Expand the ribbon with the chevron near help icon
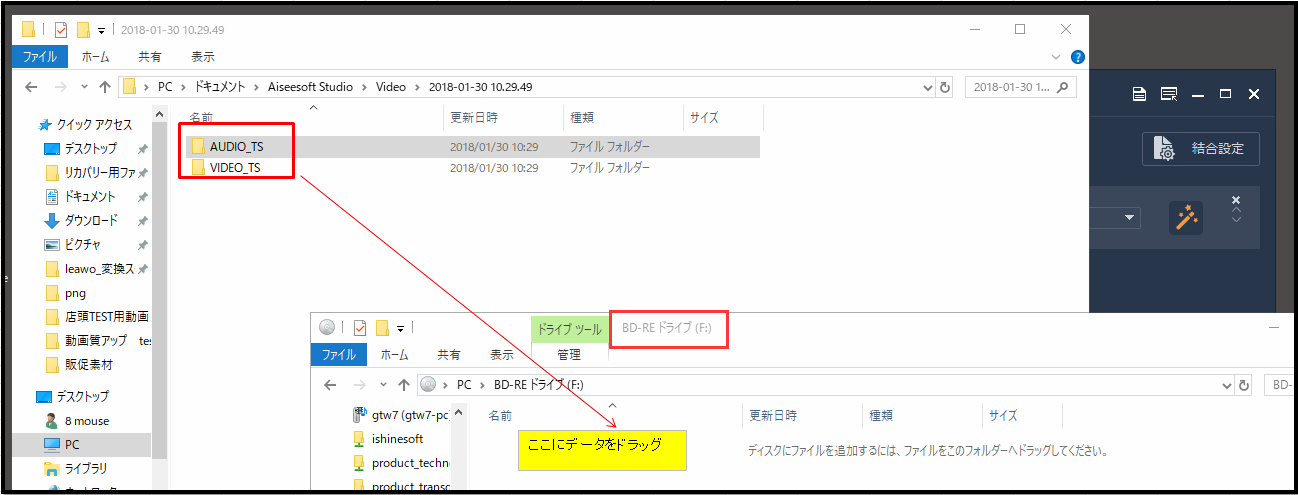Screen dimensions: 1298x495 pyautogui.click(x=1057, y=57)
